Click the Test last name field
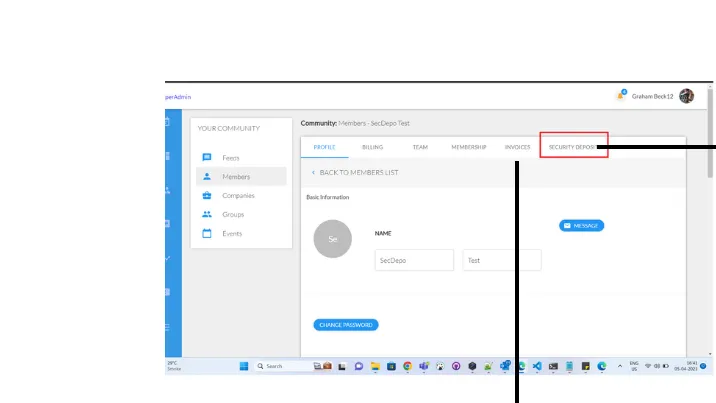The width and height of the screenshot is (716, 403). coord(502,260)
